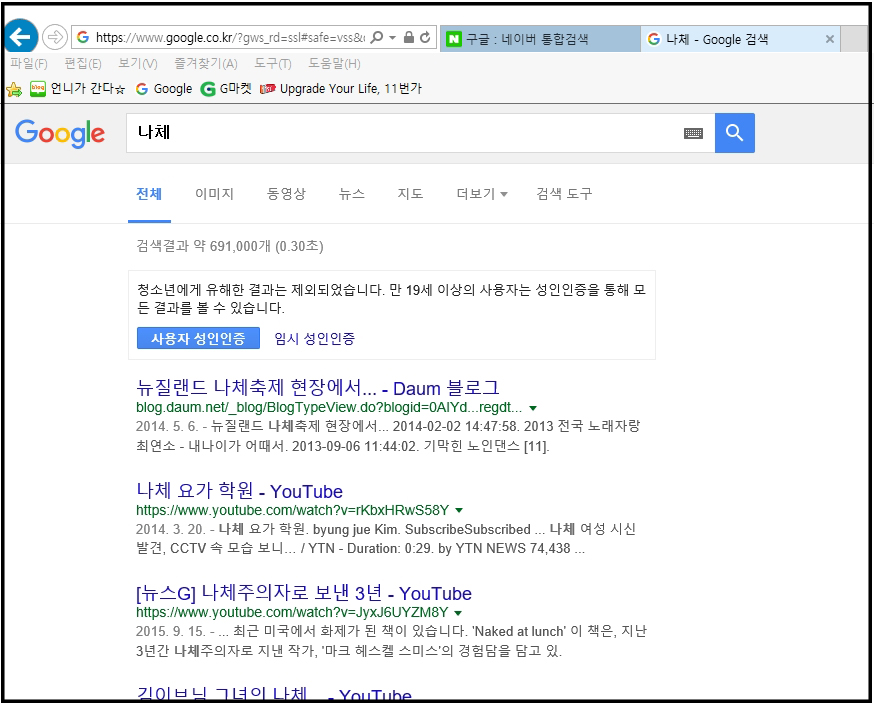Click the padlock security icon
Image resolution: width=874 pixels, height=703 pixels.
[409, 37]
